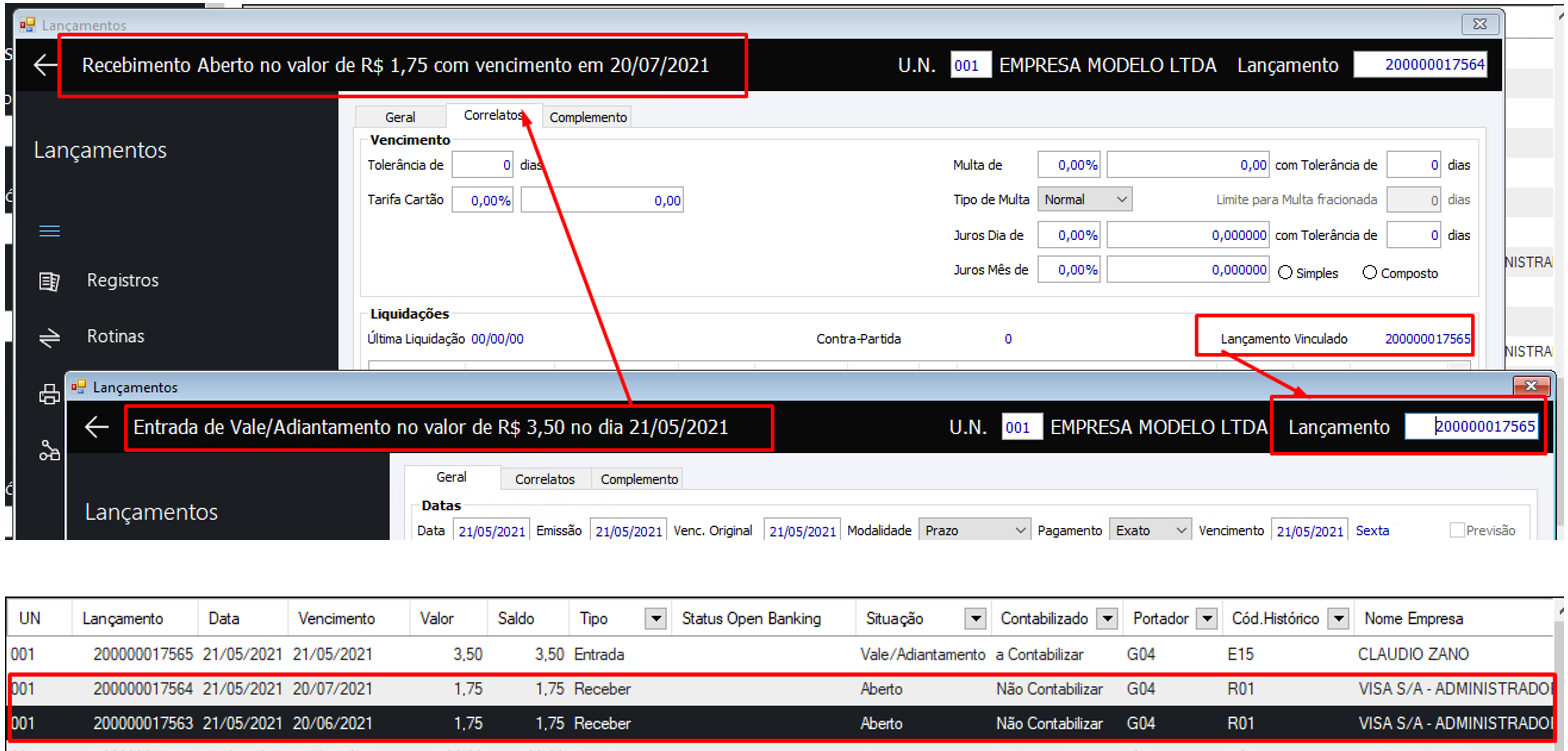Screen dimensions: 1568x751
Task: Click the Data field in the front window
Action: coord(490,531)
